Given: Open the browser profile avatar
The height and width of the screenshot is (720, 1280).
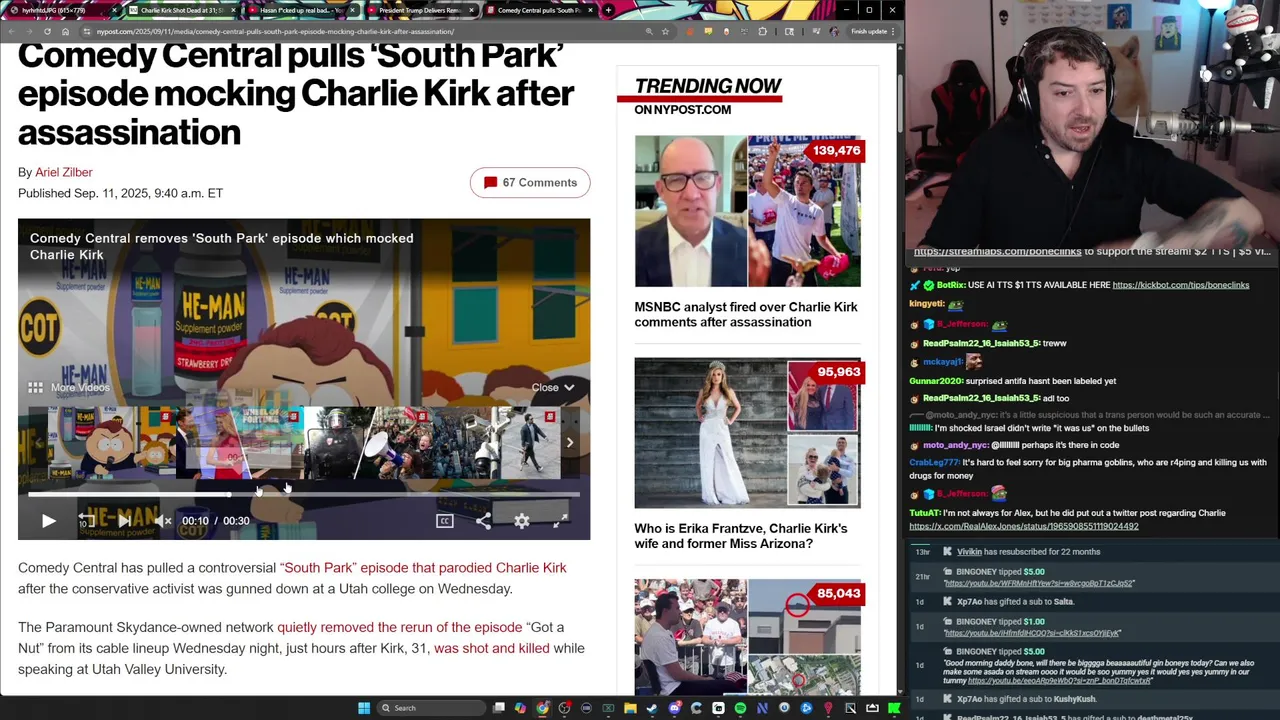Looking at the screenshot, I should pos(834,31).
